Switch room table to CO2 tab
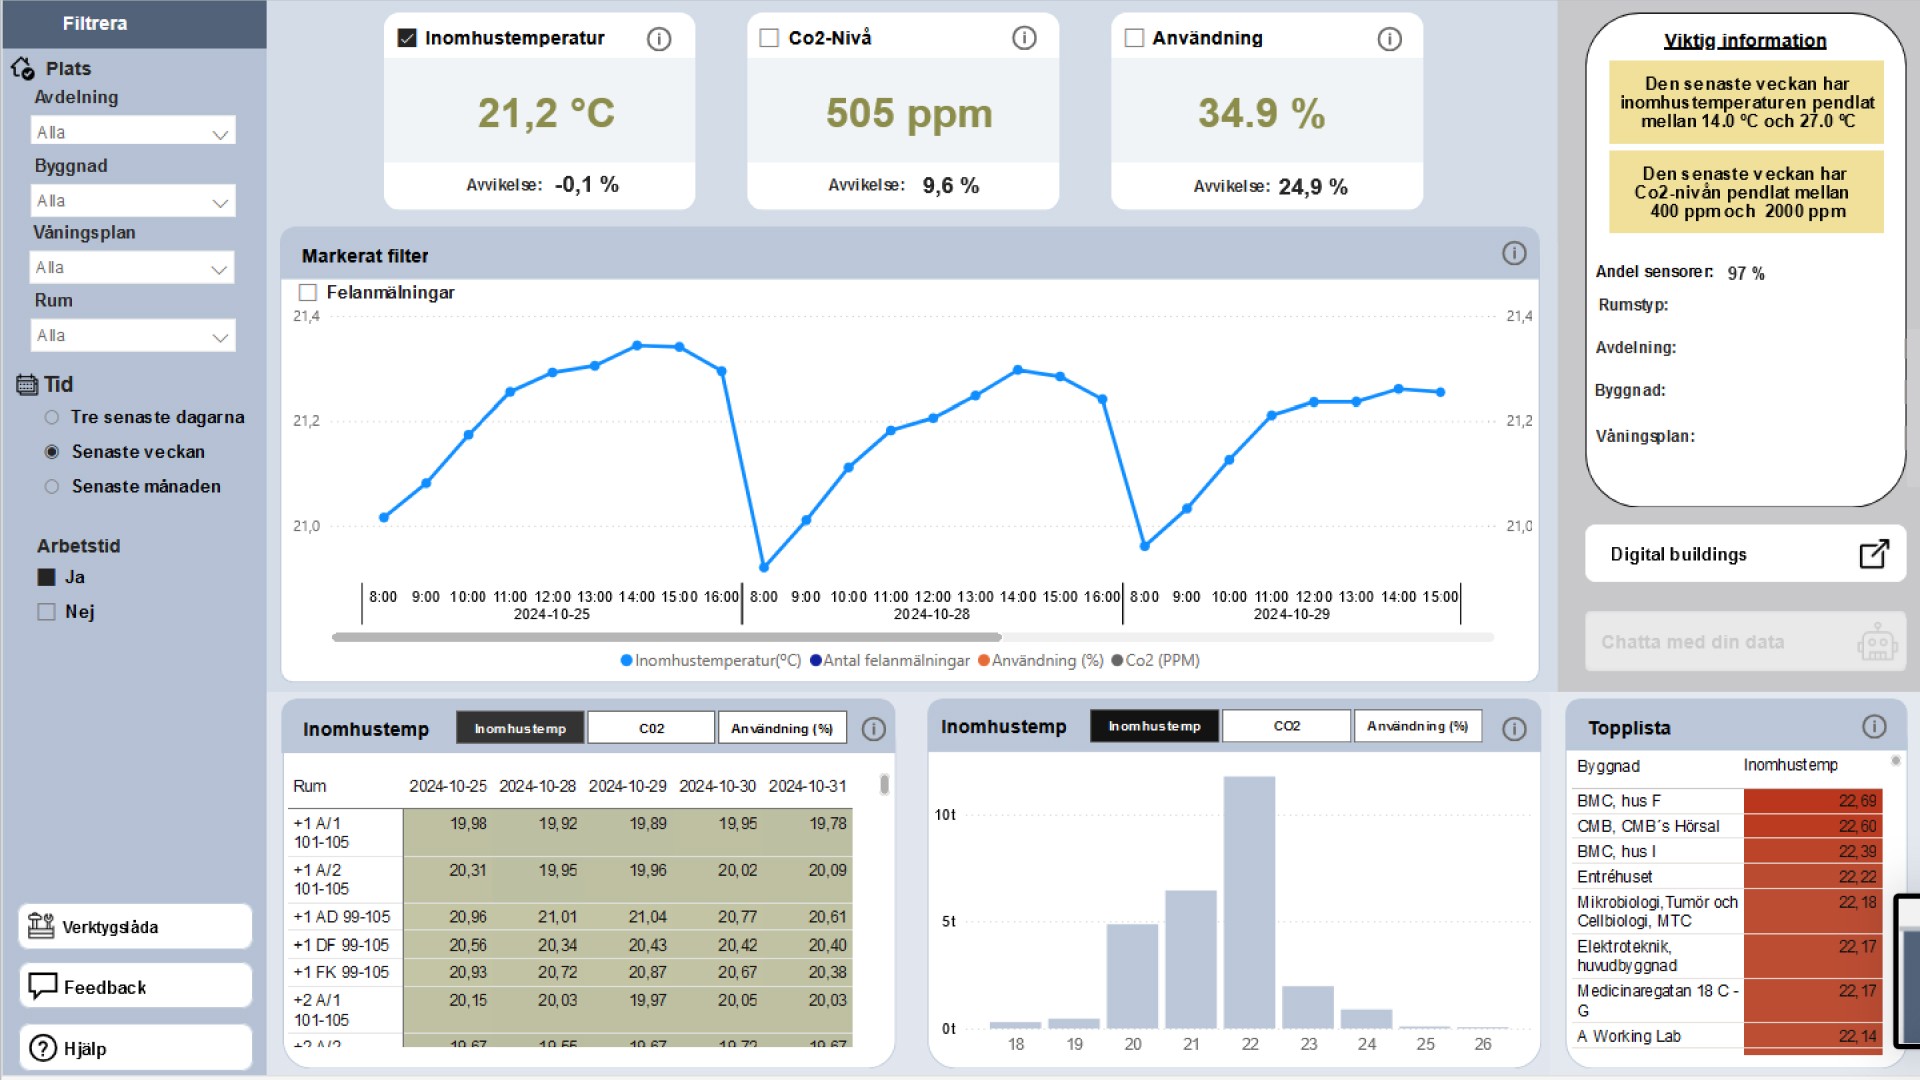The width and height of the screenshot is (1920, 1080). tap(651, 728)
